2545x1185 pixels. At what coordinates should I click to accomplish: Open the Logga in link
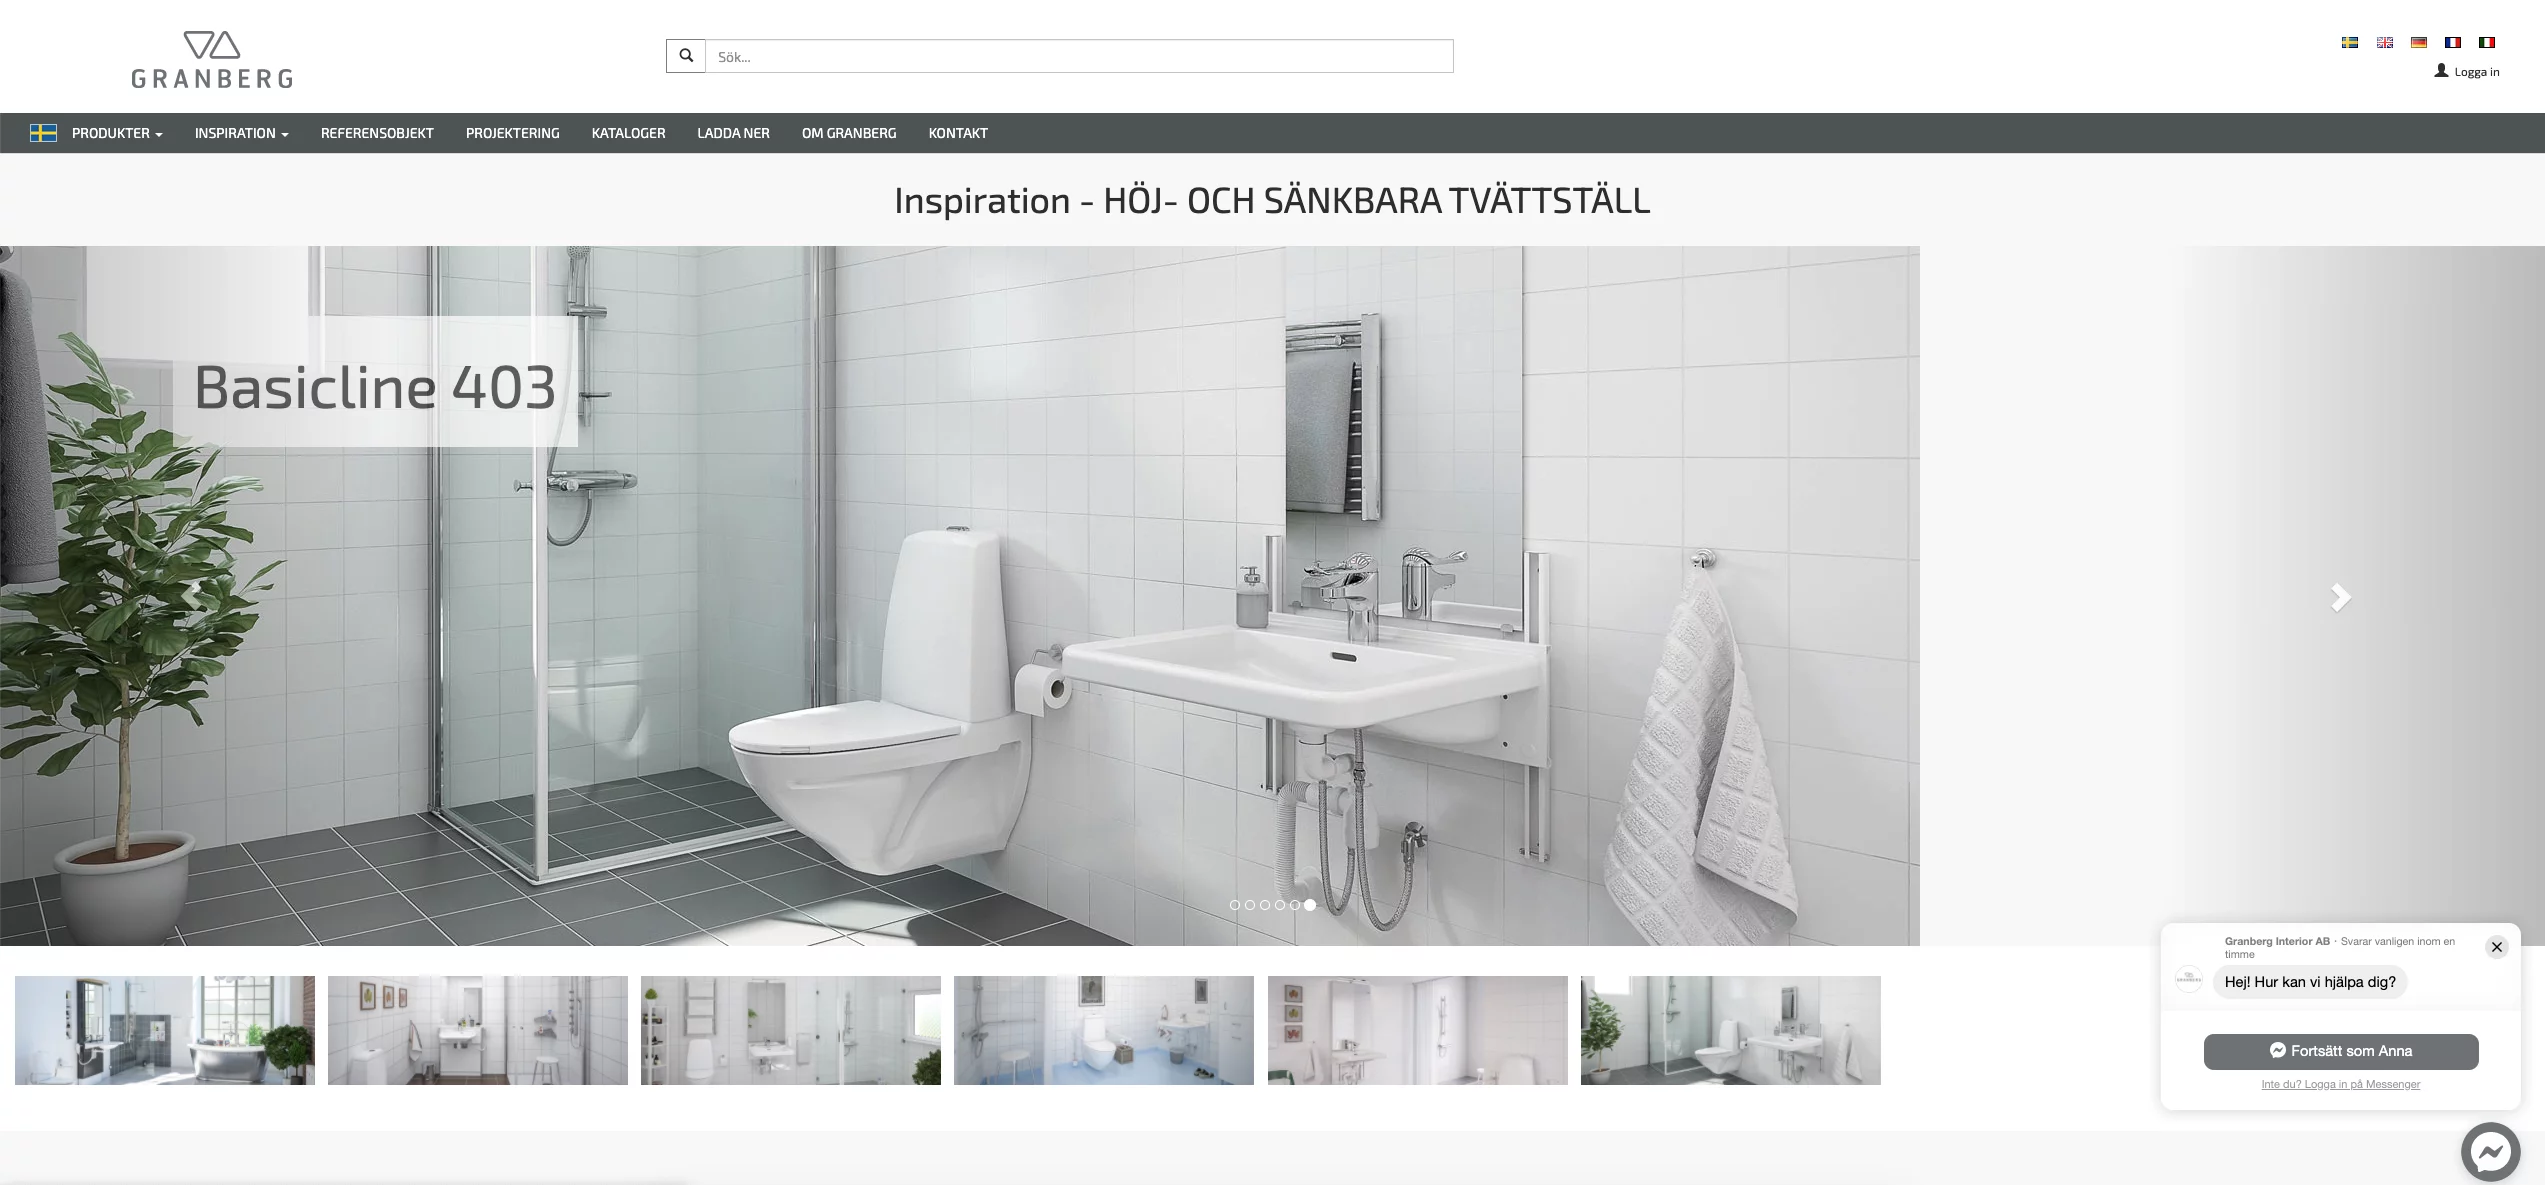tap(2477, 72)
